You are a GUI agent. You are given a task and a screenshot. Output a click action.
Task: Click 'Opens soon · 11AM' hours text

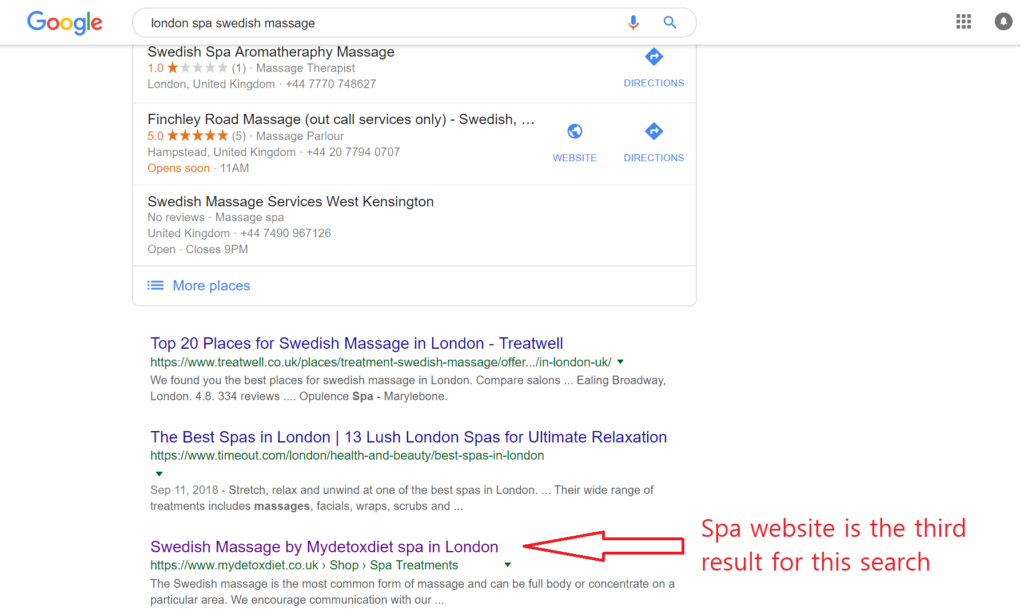coord(198,169)
